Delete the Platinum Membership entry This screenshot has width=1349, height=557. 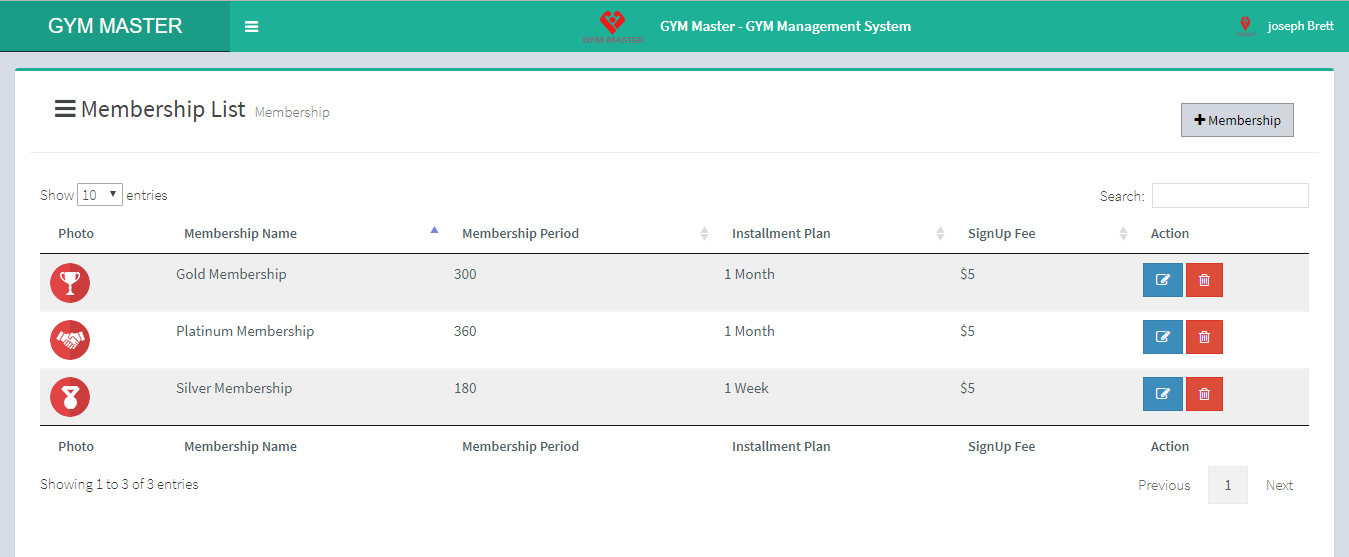click(x=1204, y=338)
